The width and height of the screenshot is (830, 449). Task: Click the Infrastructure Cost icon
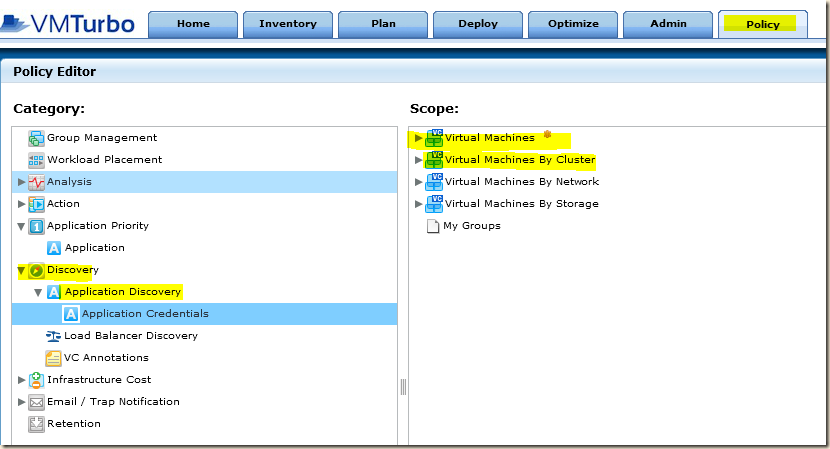(x=36, y=380)
